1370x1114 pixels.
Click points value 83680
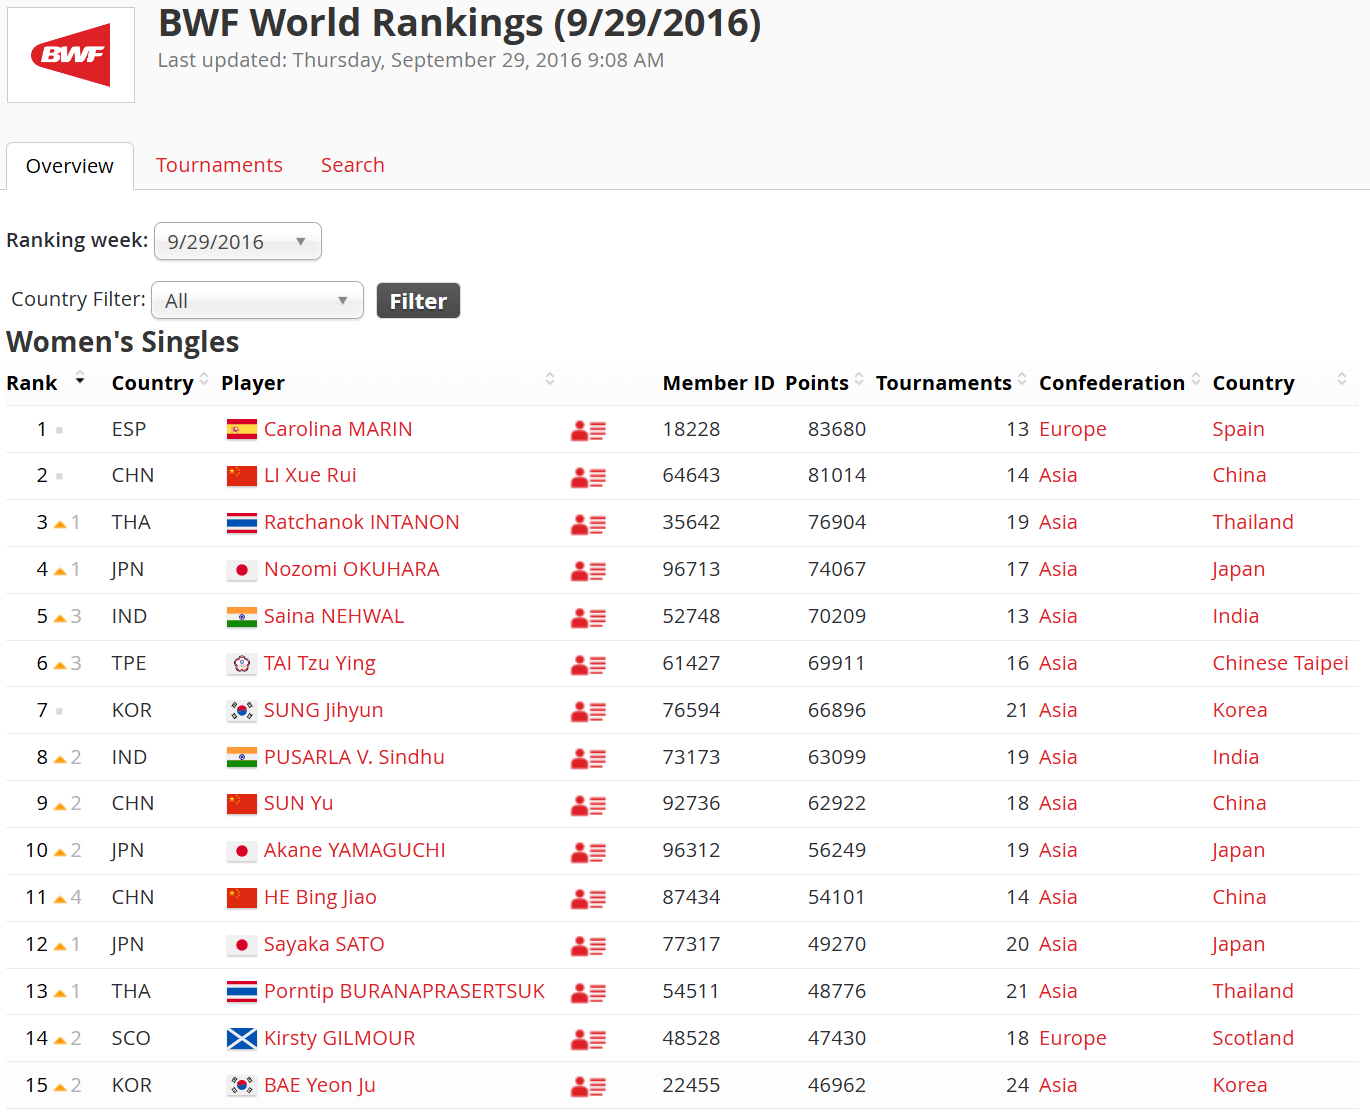coord(837,429)
